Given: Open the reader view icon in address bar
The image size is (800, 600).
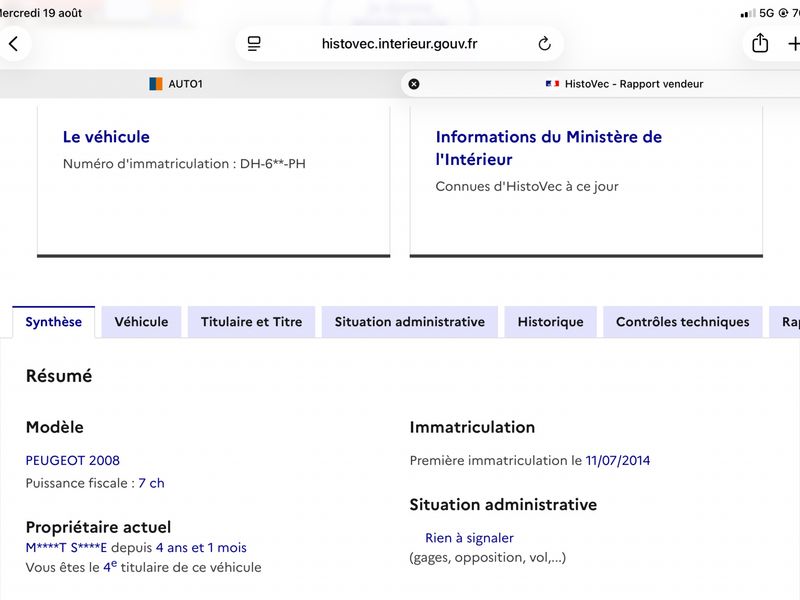Looking at the screenshot, I should [254, 44].
